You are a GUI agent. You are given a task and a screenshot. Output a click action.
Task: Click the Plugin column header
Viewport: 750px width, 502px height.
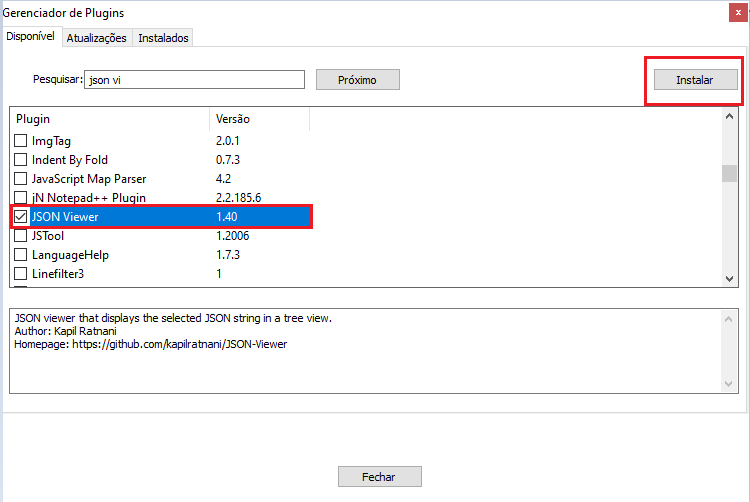tap(110, 119)
